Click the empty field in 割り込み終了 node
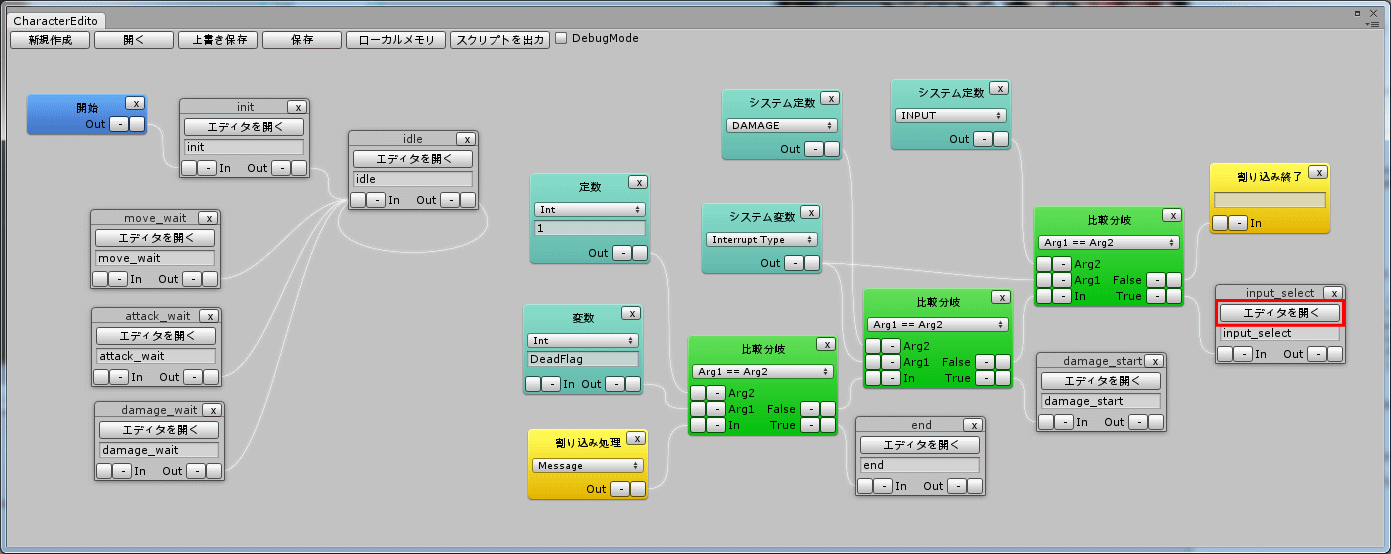 click(1270, 200)
